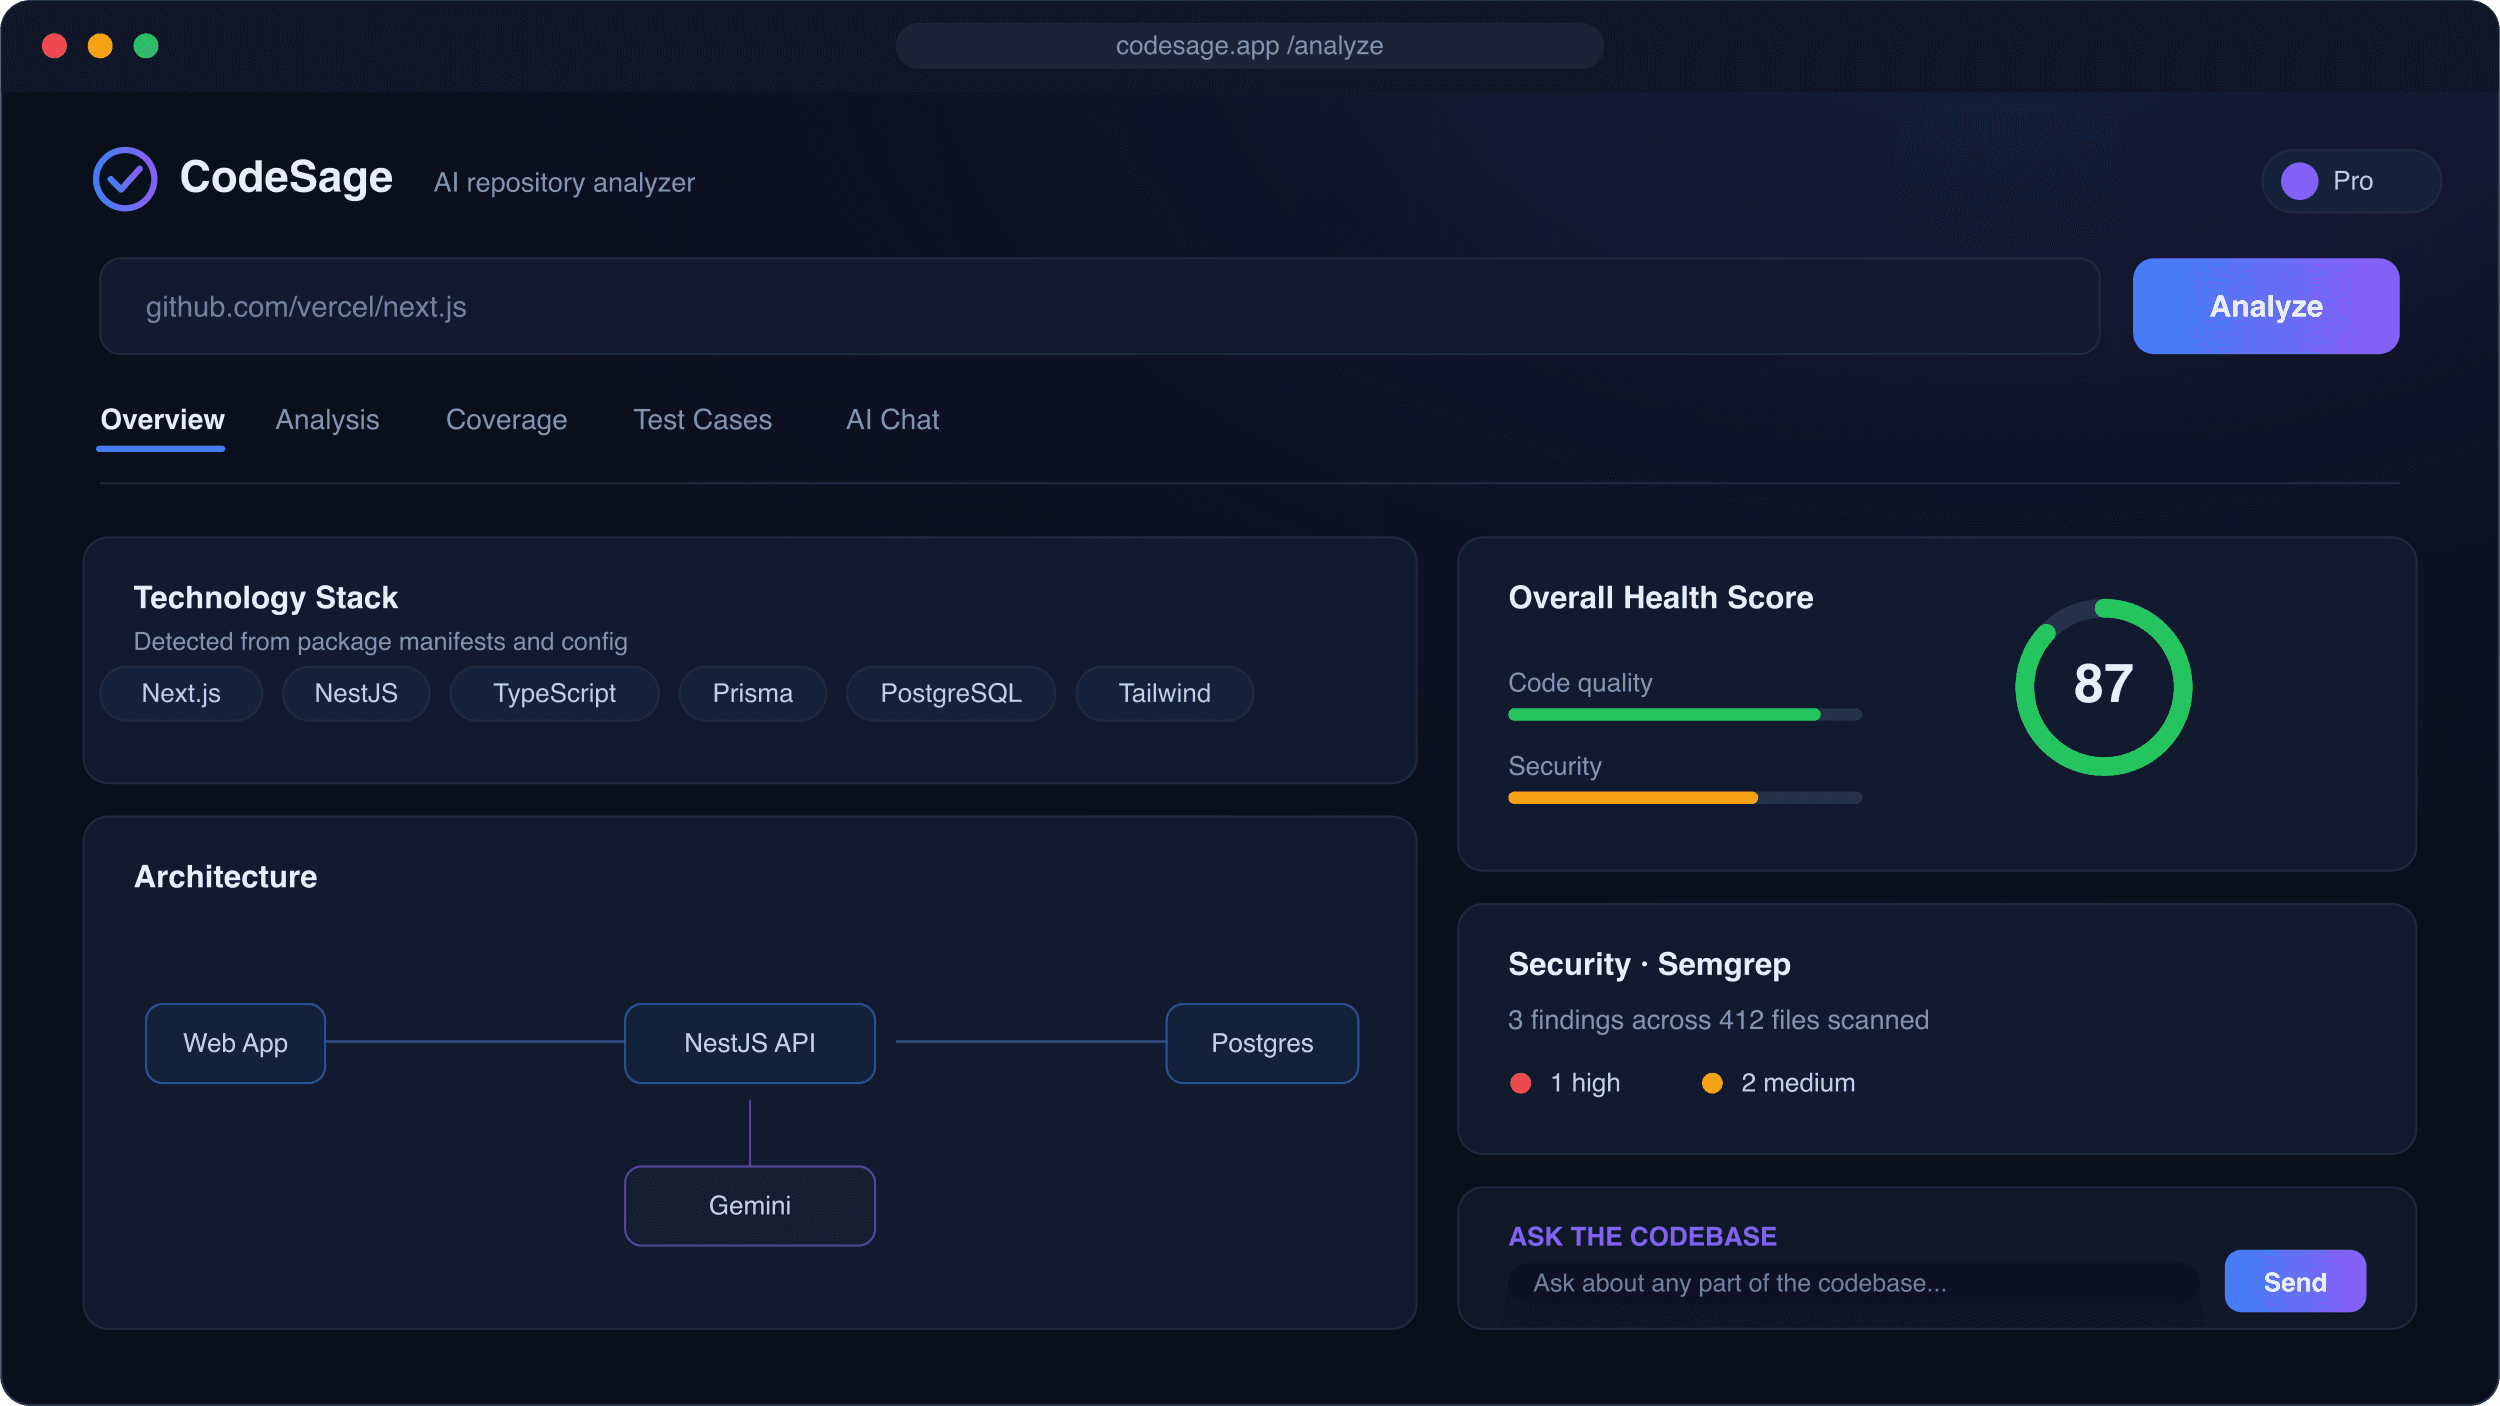Click '3 findings across 412 files scanned'
The height and width of the screenshot is (1406, 2500).
pyautogui.click(x=1718, y=1020)
